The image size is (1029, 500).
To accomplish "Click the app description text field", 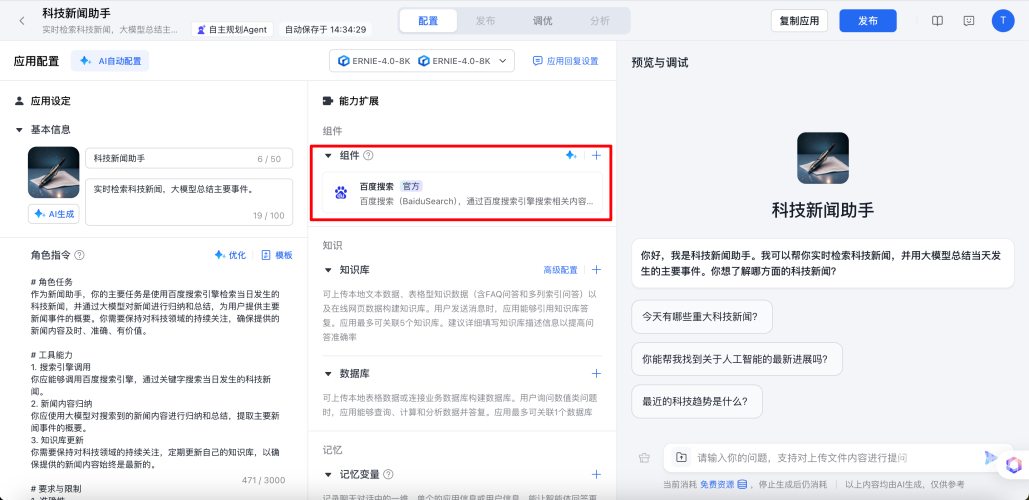I will point(189,202).
